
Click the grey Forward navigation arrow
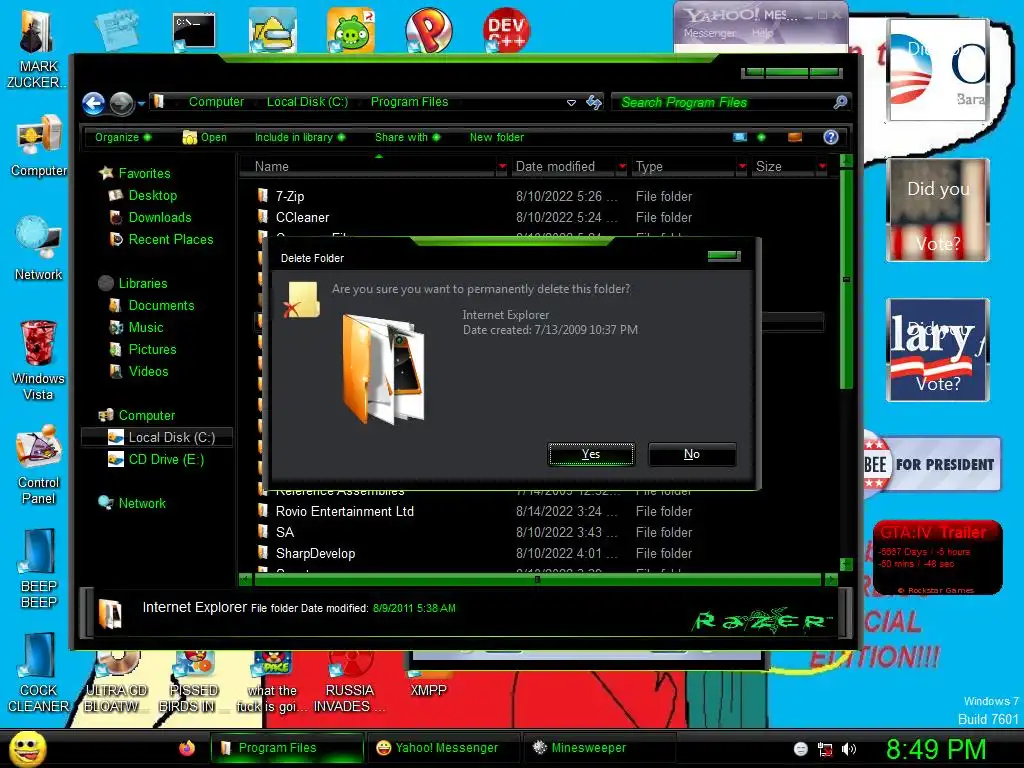pos(121,103)
